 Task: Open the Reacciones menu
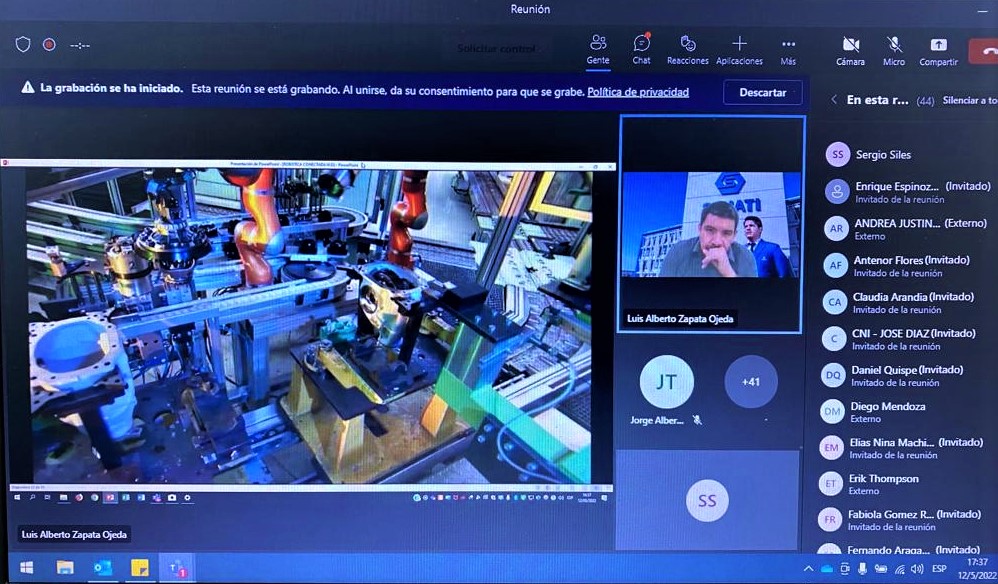point(687,47)
